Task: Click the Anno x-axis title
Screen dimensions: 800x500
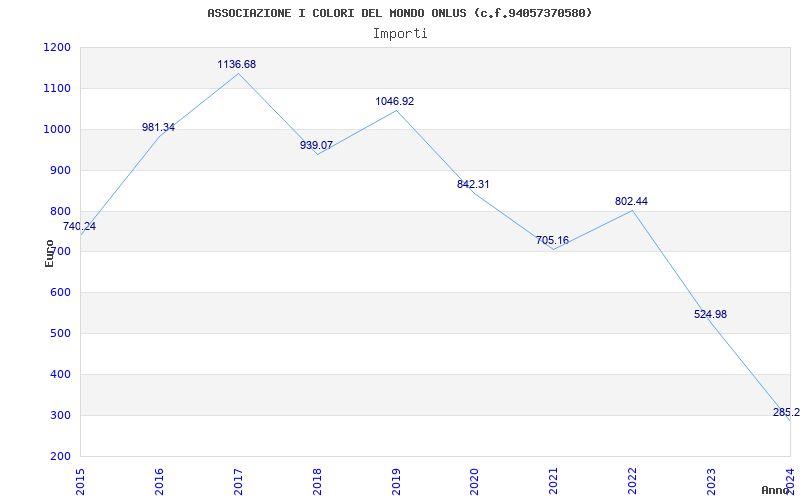Action: click(775, 490)
